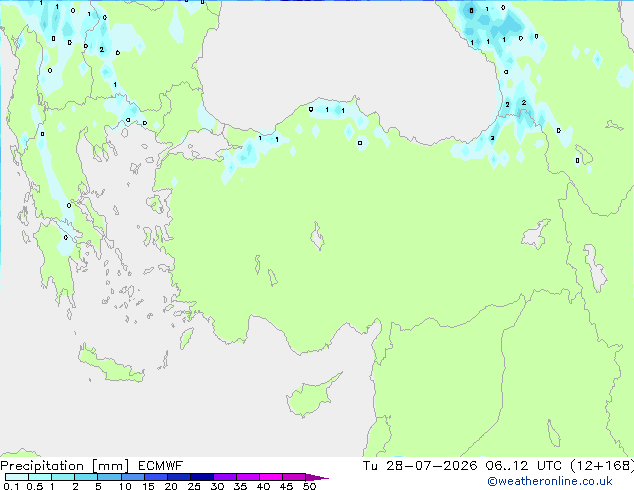Viewport: 634px width, 490px height.
Task: Open the weatheronline.co.uk copyright link
Action: click(550, 481)
